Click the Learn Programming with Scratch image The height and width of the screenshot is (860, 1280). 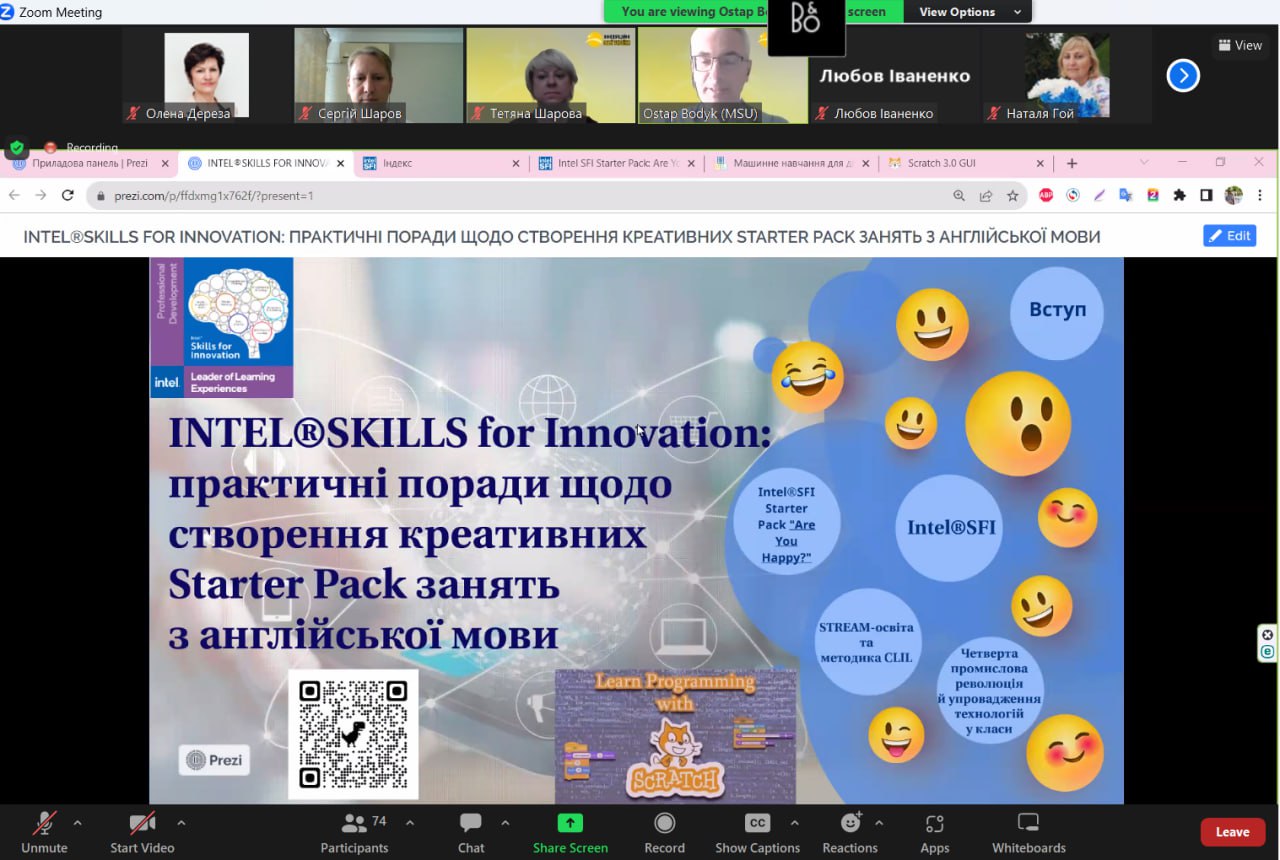676,736
